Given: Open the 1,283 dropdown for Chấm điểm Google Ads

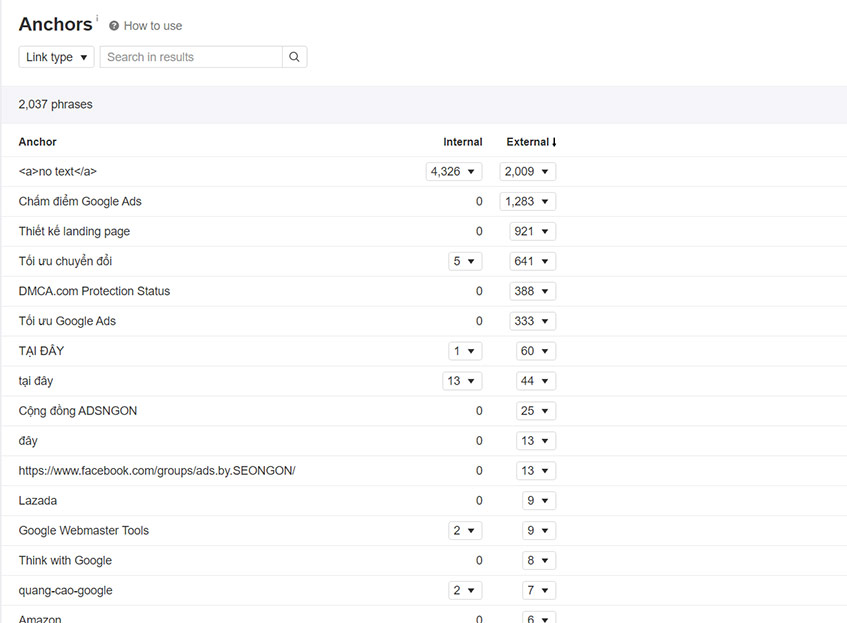Looking at the screenshot, I should click(527, 202).
